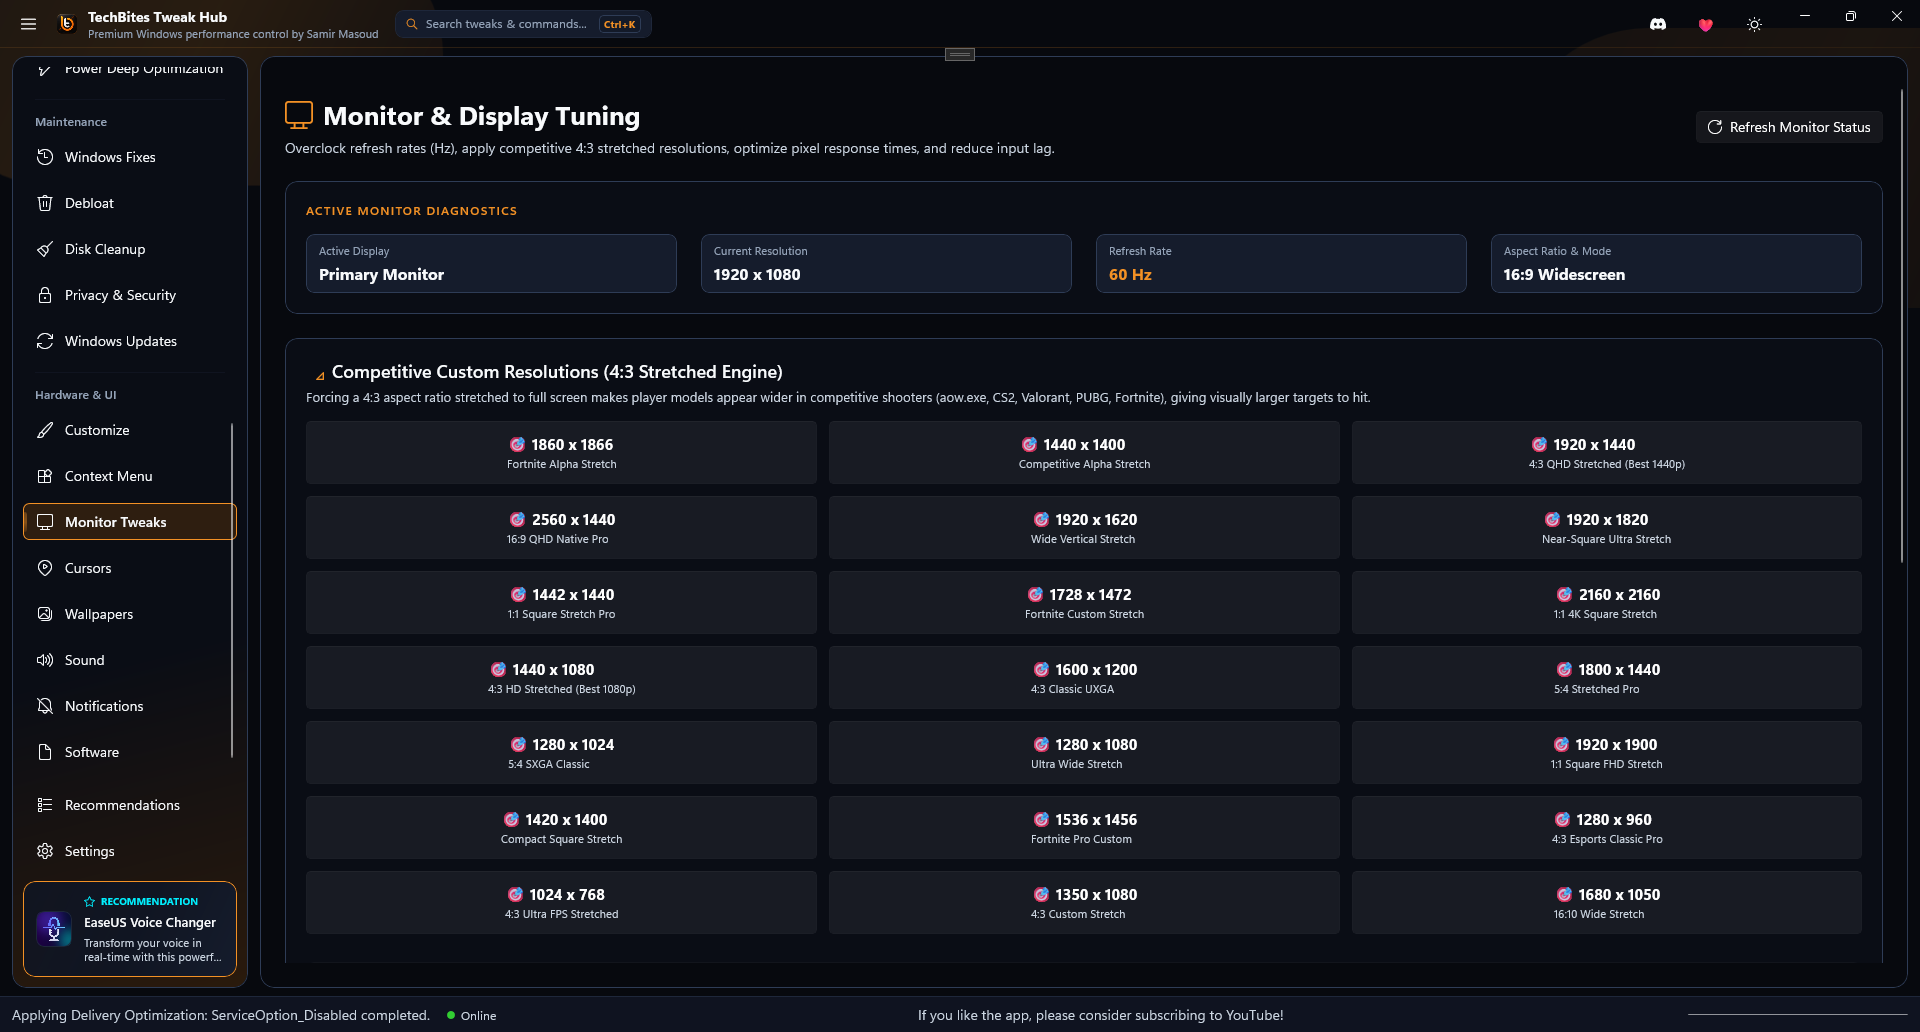This screenshot has width=1920, height=1032.
Task: Click the Debloat trash icon
Action: point(45,203)
